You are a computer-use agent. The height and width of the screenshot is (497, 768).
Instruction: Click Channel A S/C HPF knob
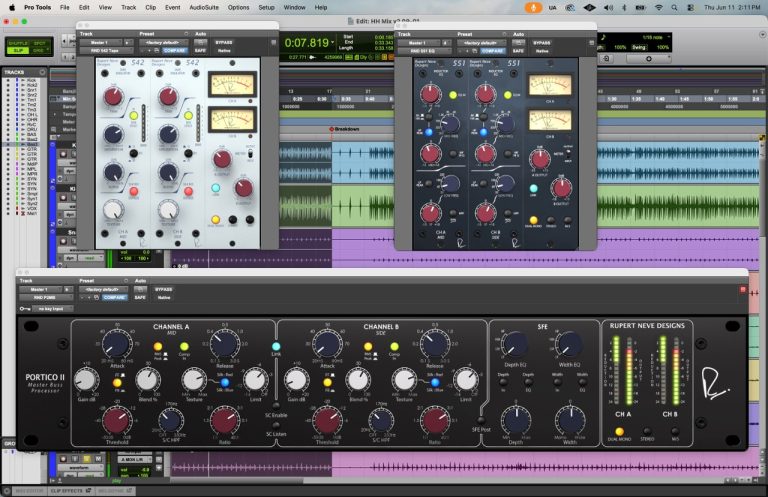coord(170,421)
